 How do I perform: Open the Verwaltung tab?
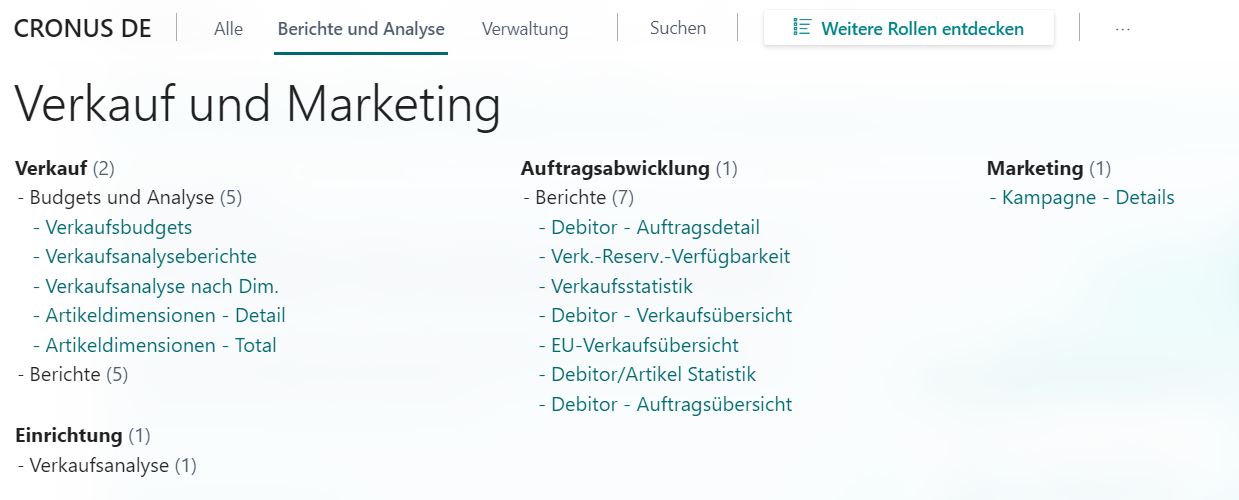(525, 29)
